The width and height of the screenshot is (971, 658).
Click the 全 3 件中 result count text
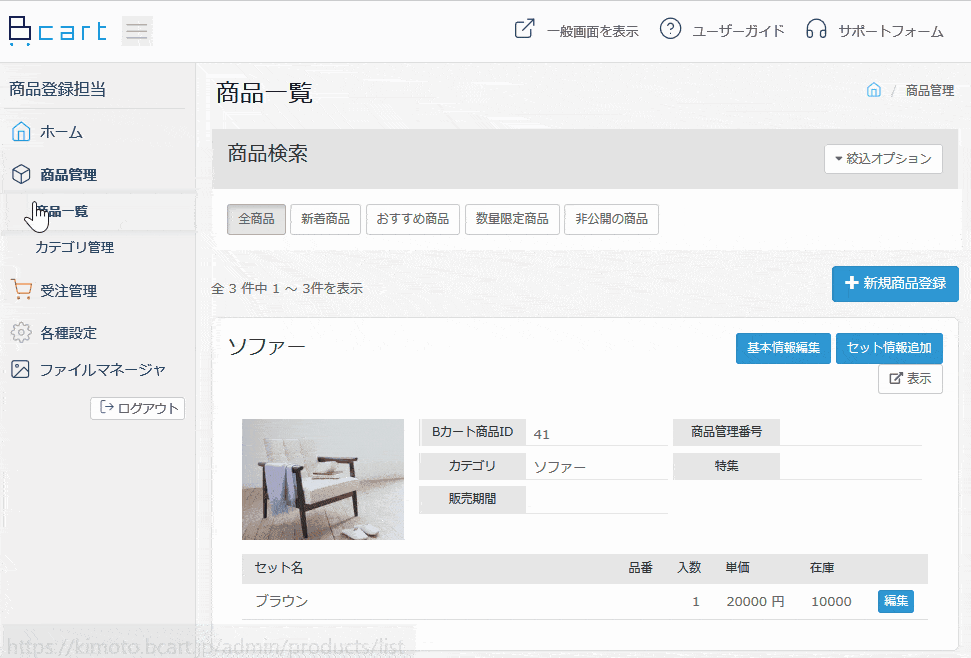tap(287, 288)
